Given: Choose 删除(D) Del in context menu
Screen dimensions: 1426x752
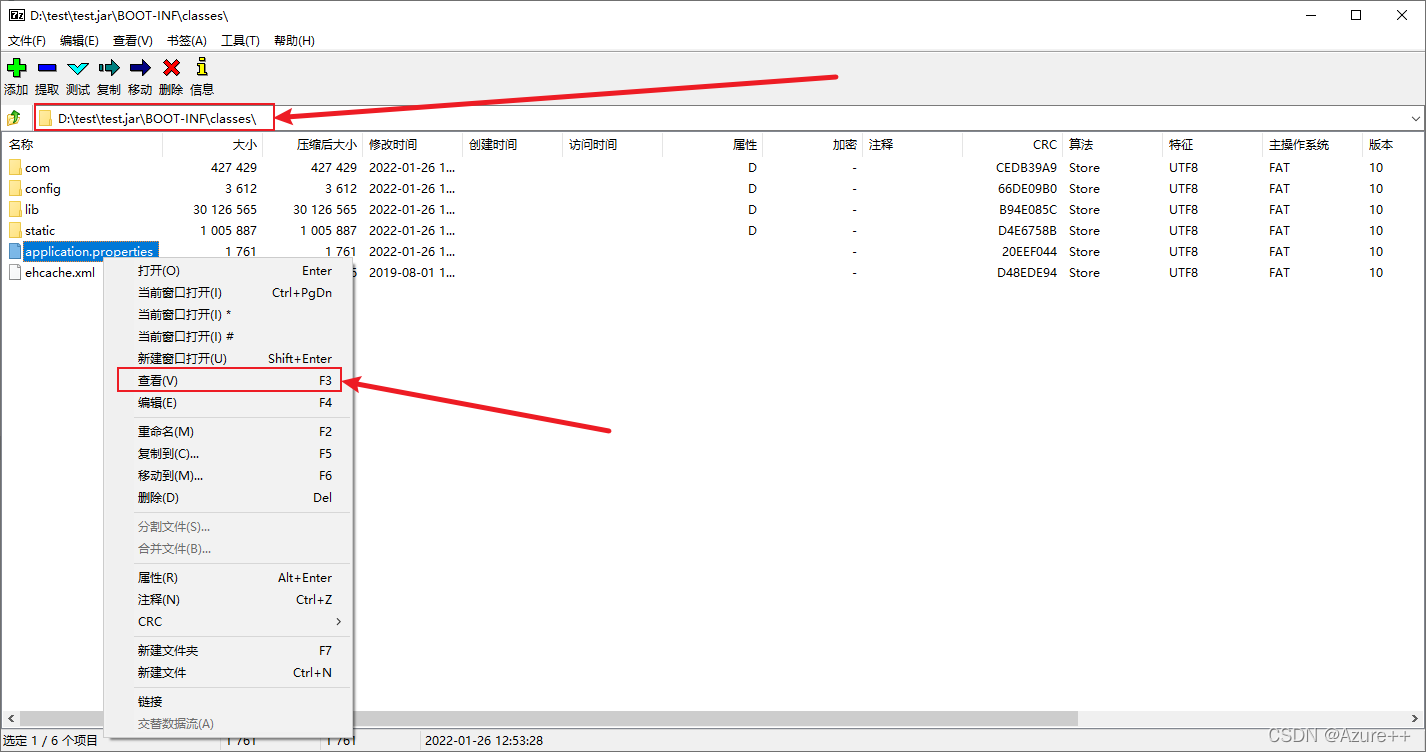Looking at the screenshot, I should click(228, 498).
